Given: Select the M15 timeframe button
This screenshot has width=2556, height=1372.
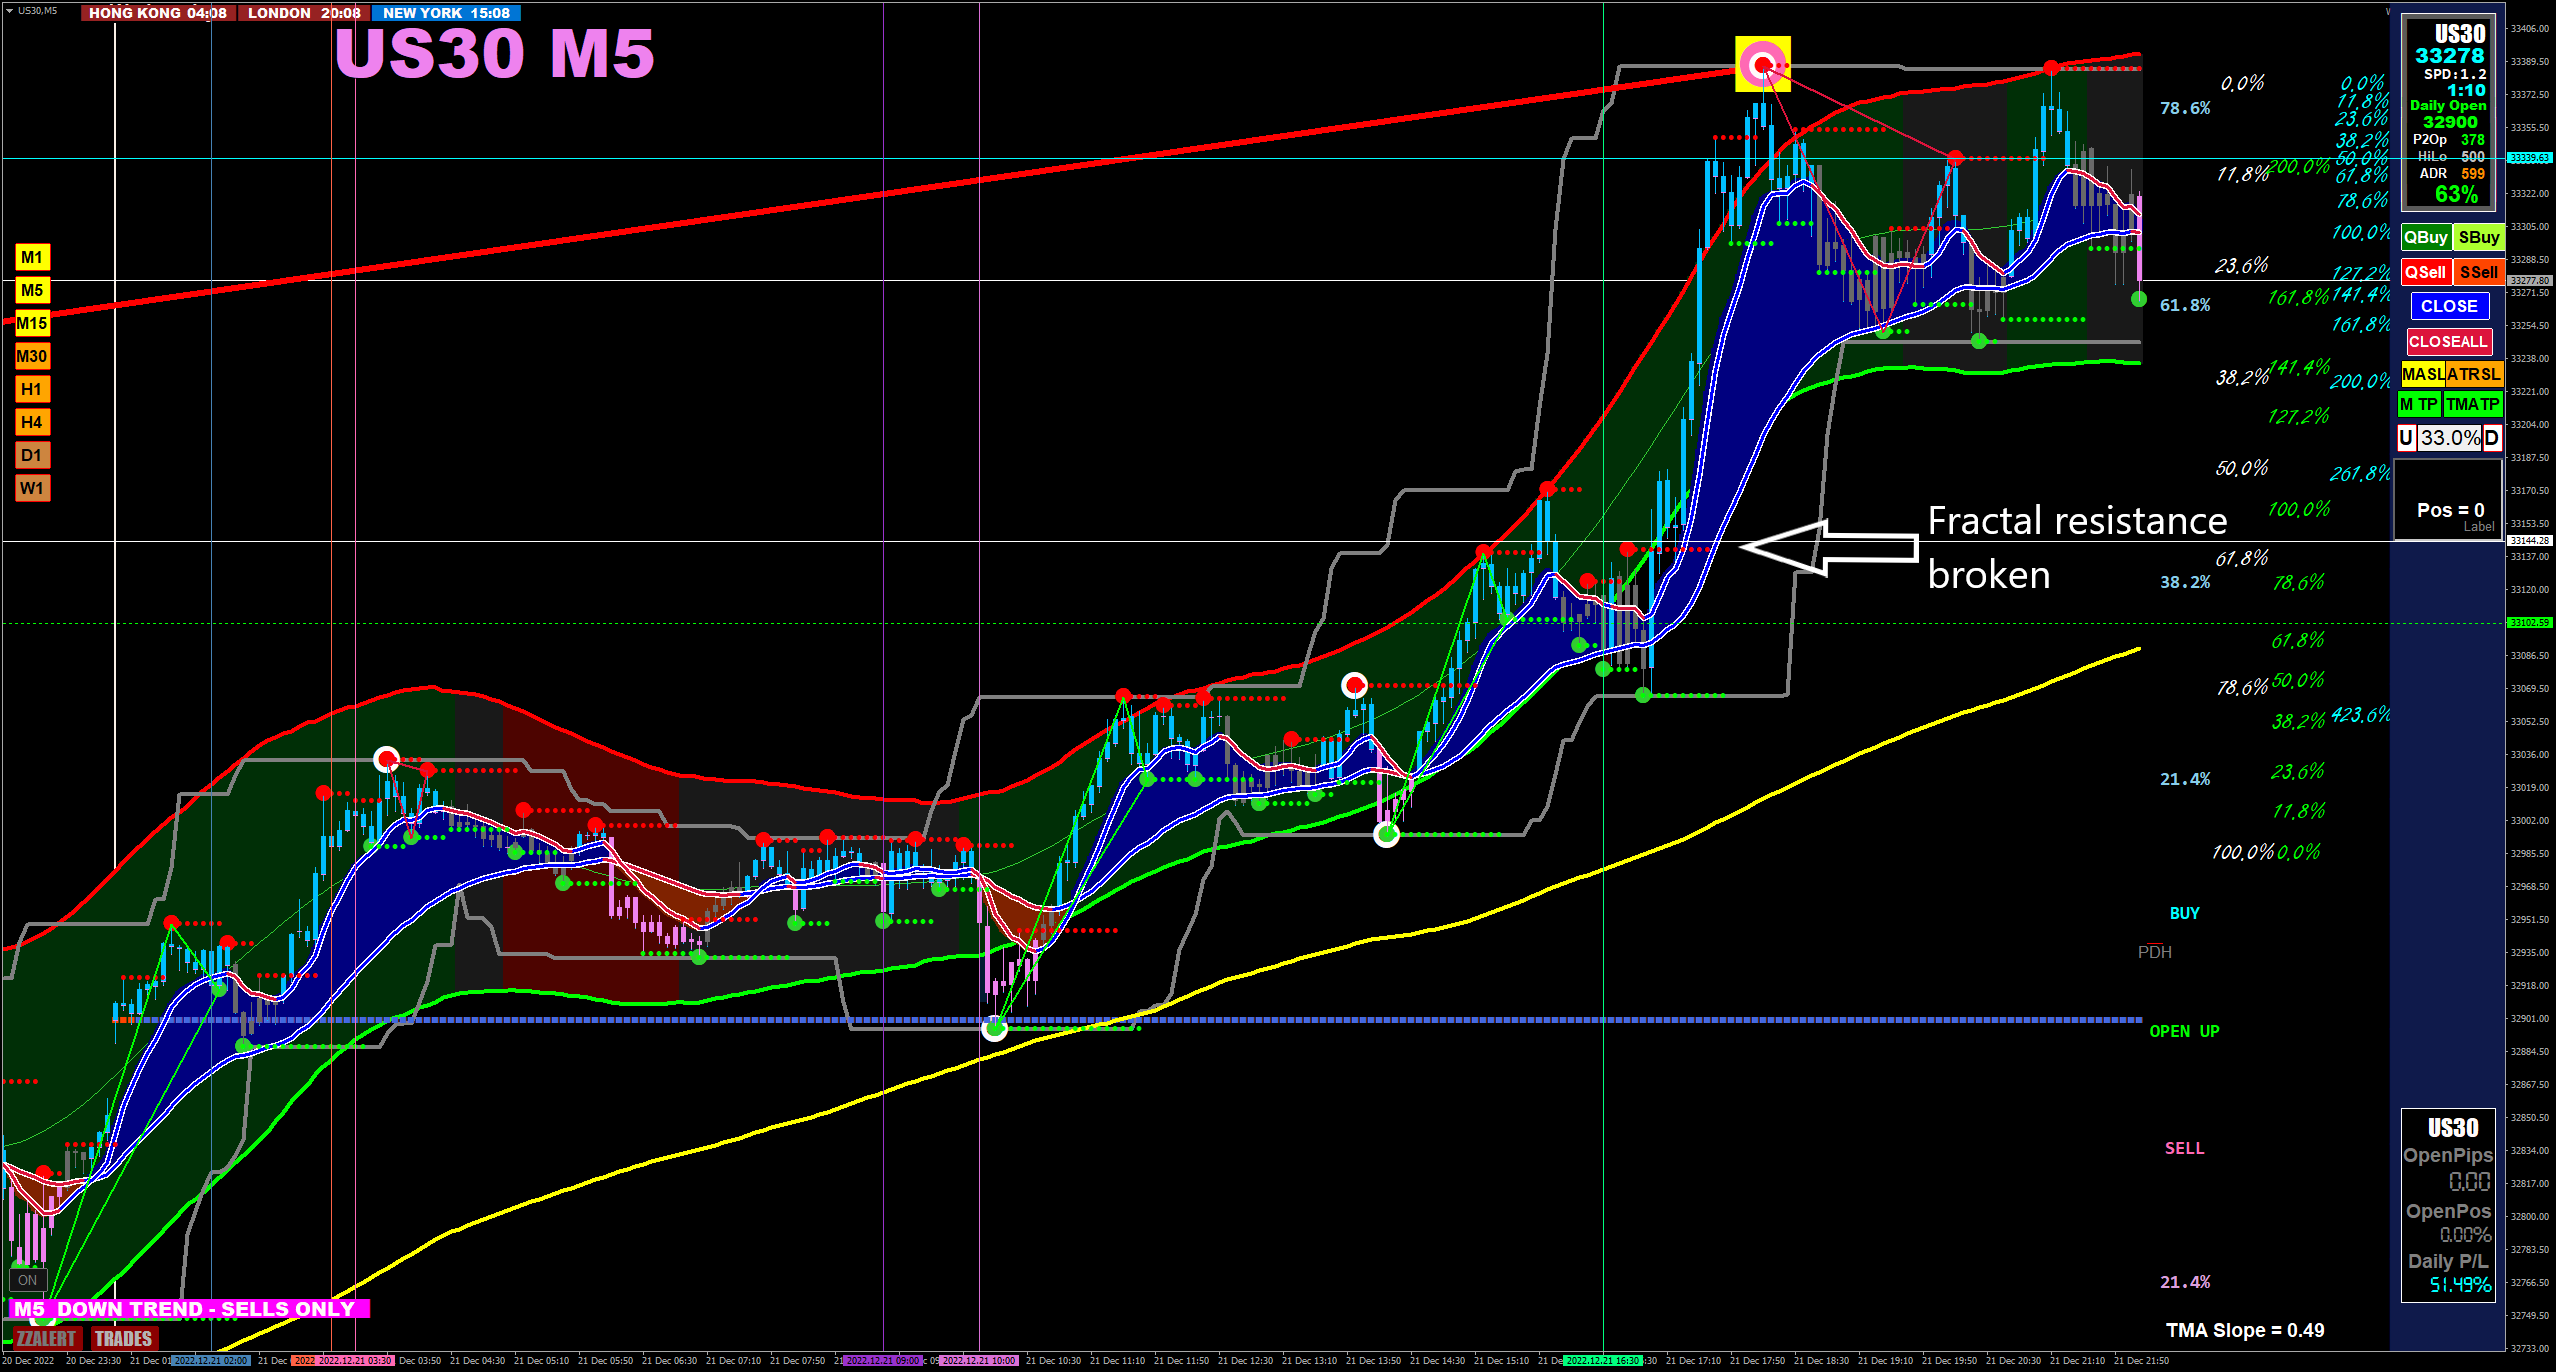Looking at the screenshot, I should click(32, 323).
